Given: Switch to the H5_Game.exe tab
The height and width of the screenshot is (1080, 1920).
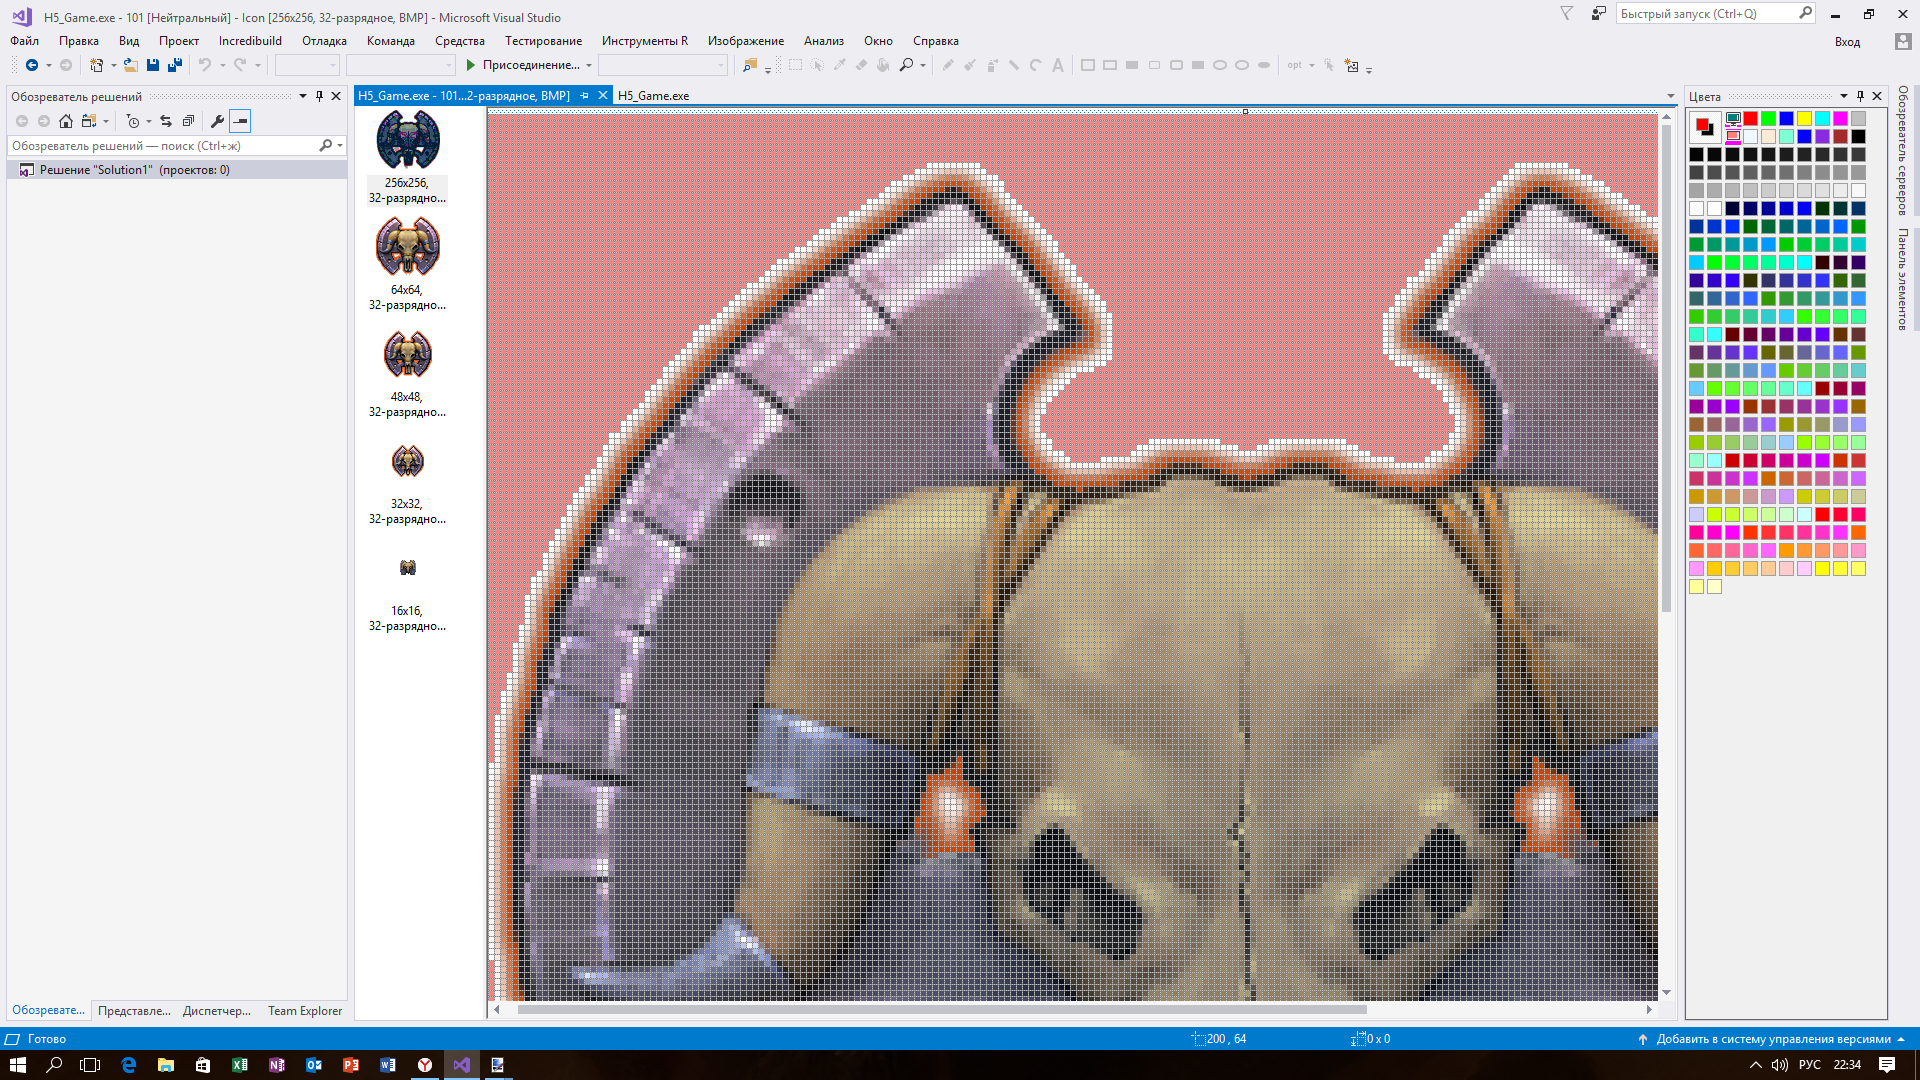Looking at the screenshot, I should tap(653, 96).
